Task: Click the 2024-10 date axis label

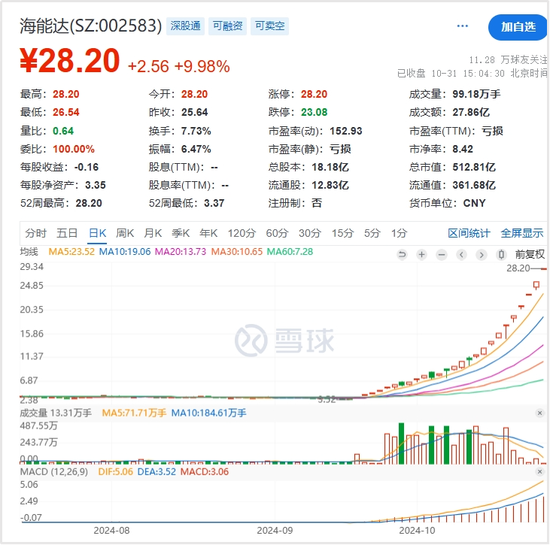Action: click(417, 531)
